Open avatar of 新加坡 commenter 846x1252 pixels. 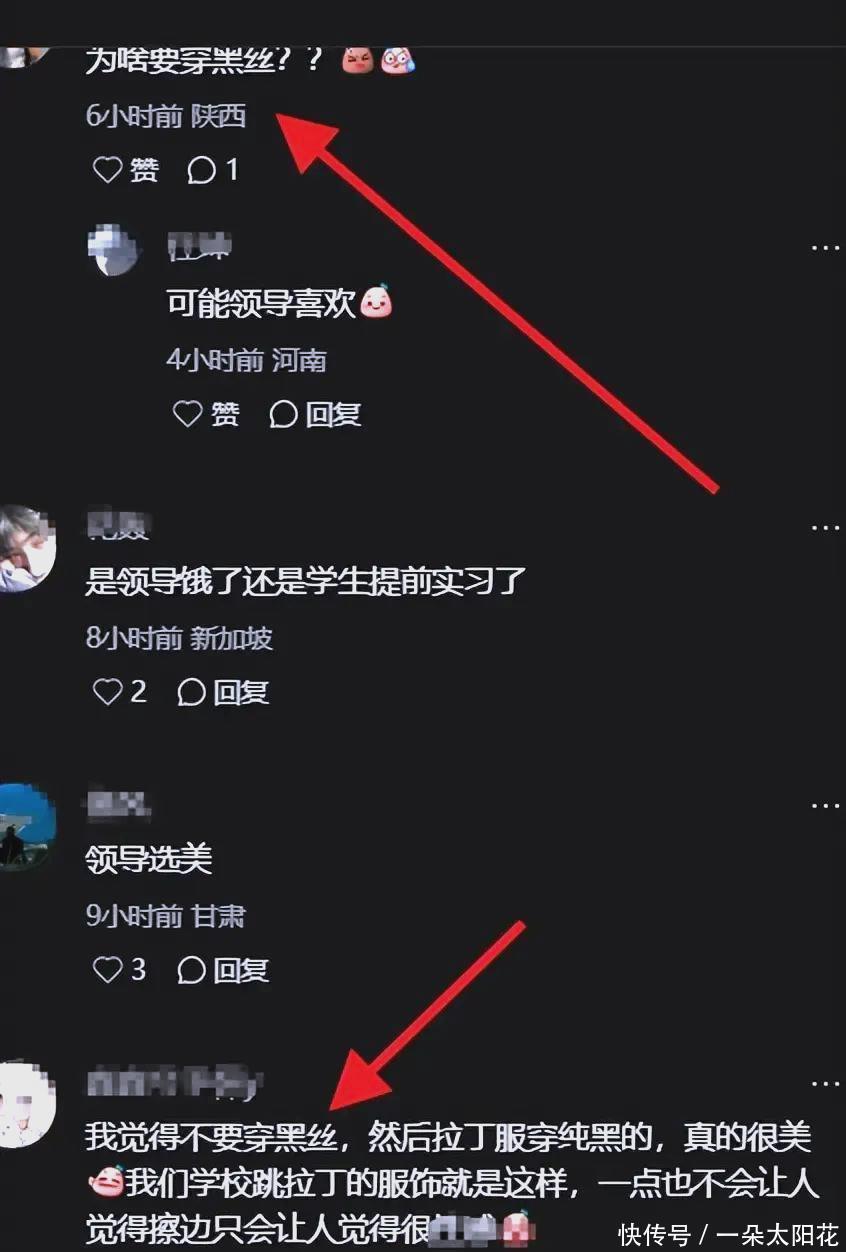coord(27,549)
